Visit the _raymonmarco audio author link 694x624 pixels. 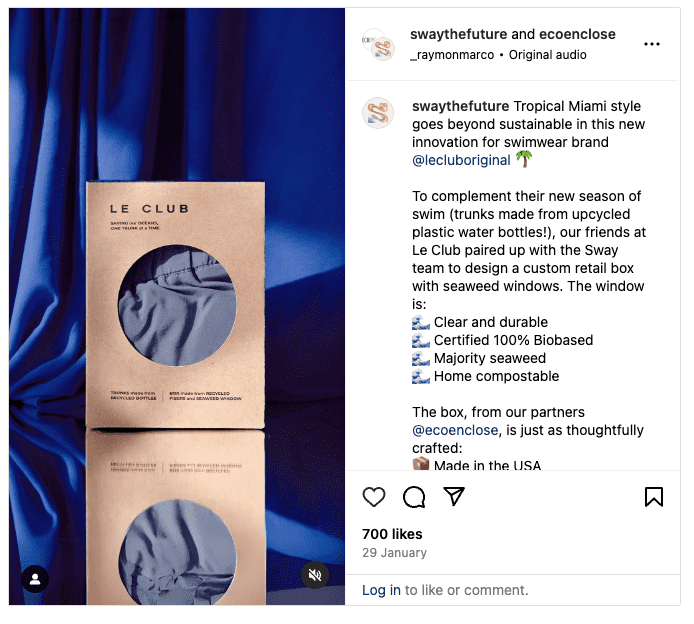(x=452, y=55)
